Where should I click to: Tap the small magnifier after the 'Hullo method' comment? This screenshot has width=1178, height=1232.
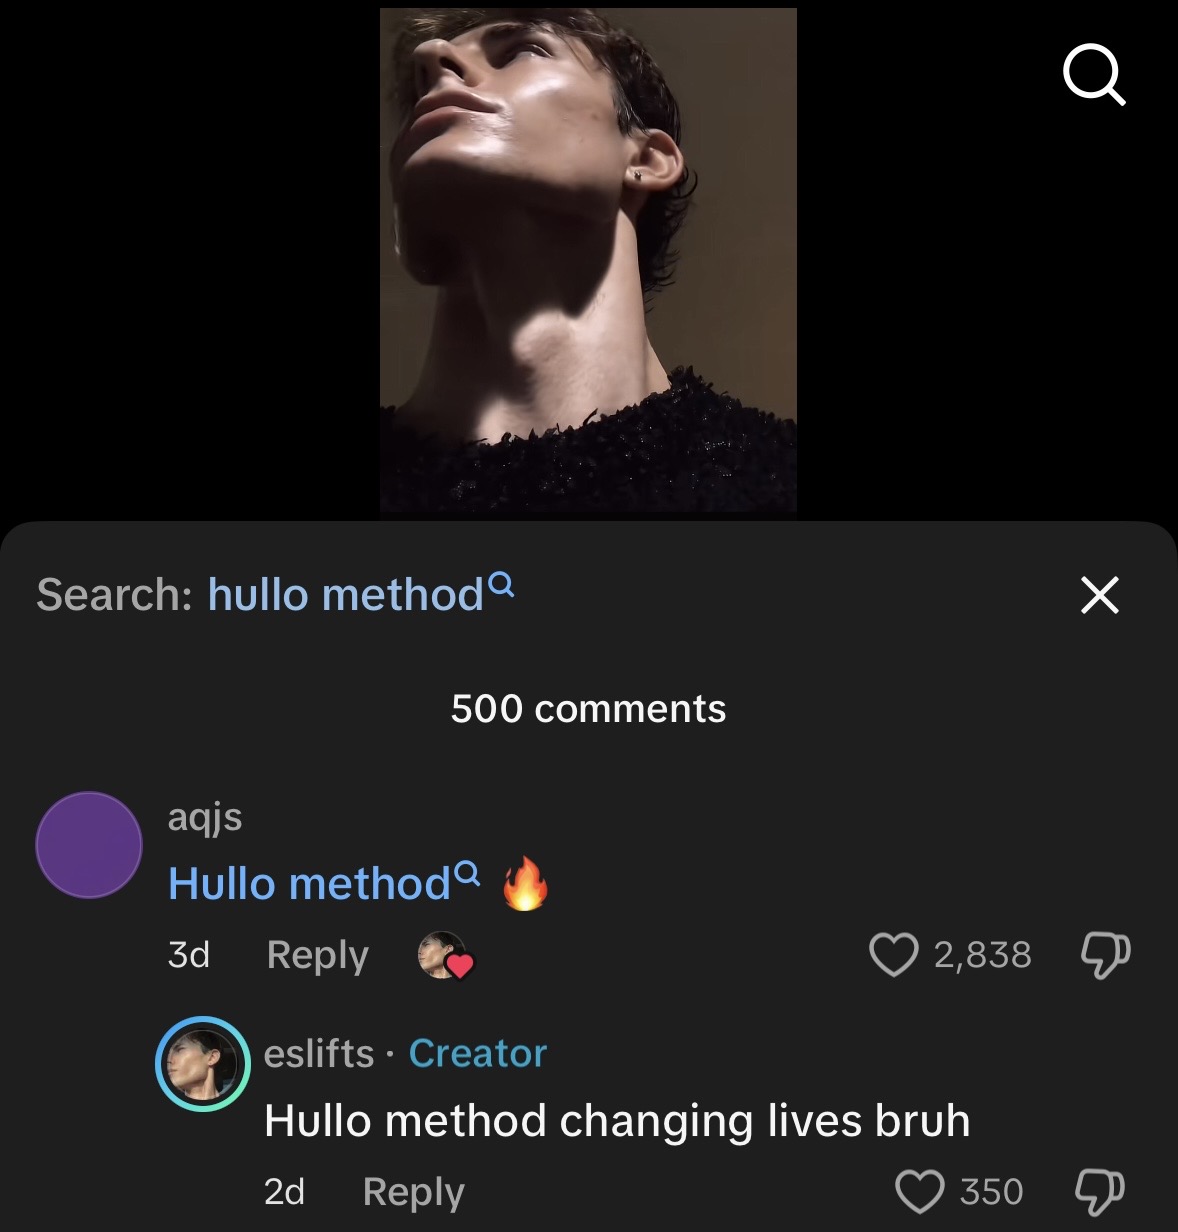click(x=467, y=874)
